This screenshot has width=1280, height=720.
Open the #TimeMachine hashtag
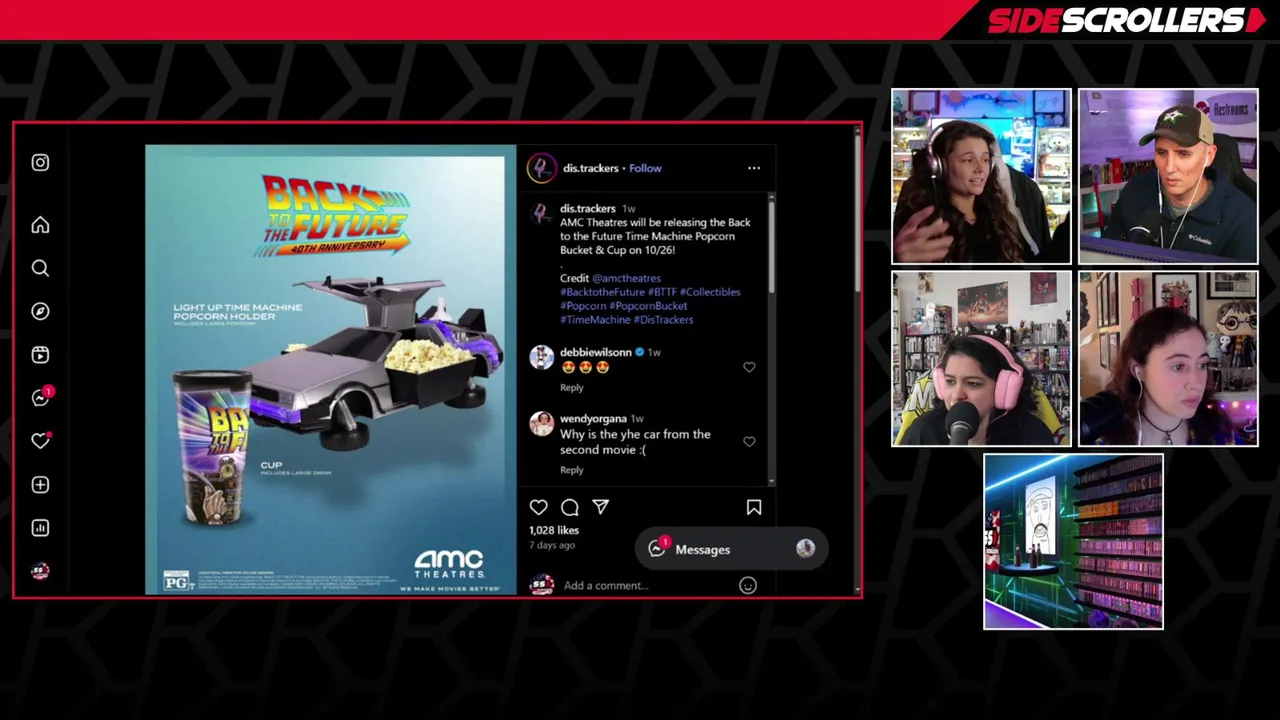click(x=595, y=320)
